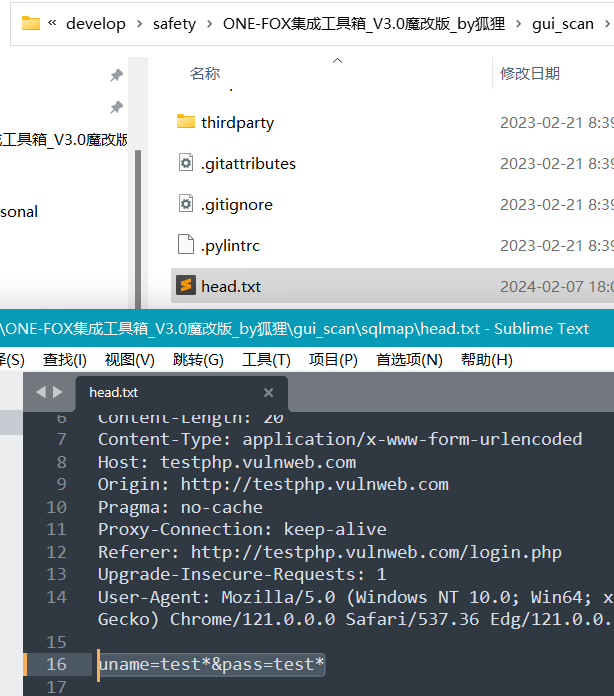Click the Referer login.php line
614x696 pixels.
point(330,553)
